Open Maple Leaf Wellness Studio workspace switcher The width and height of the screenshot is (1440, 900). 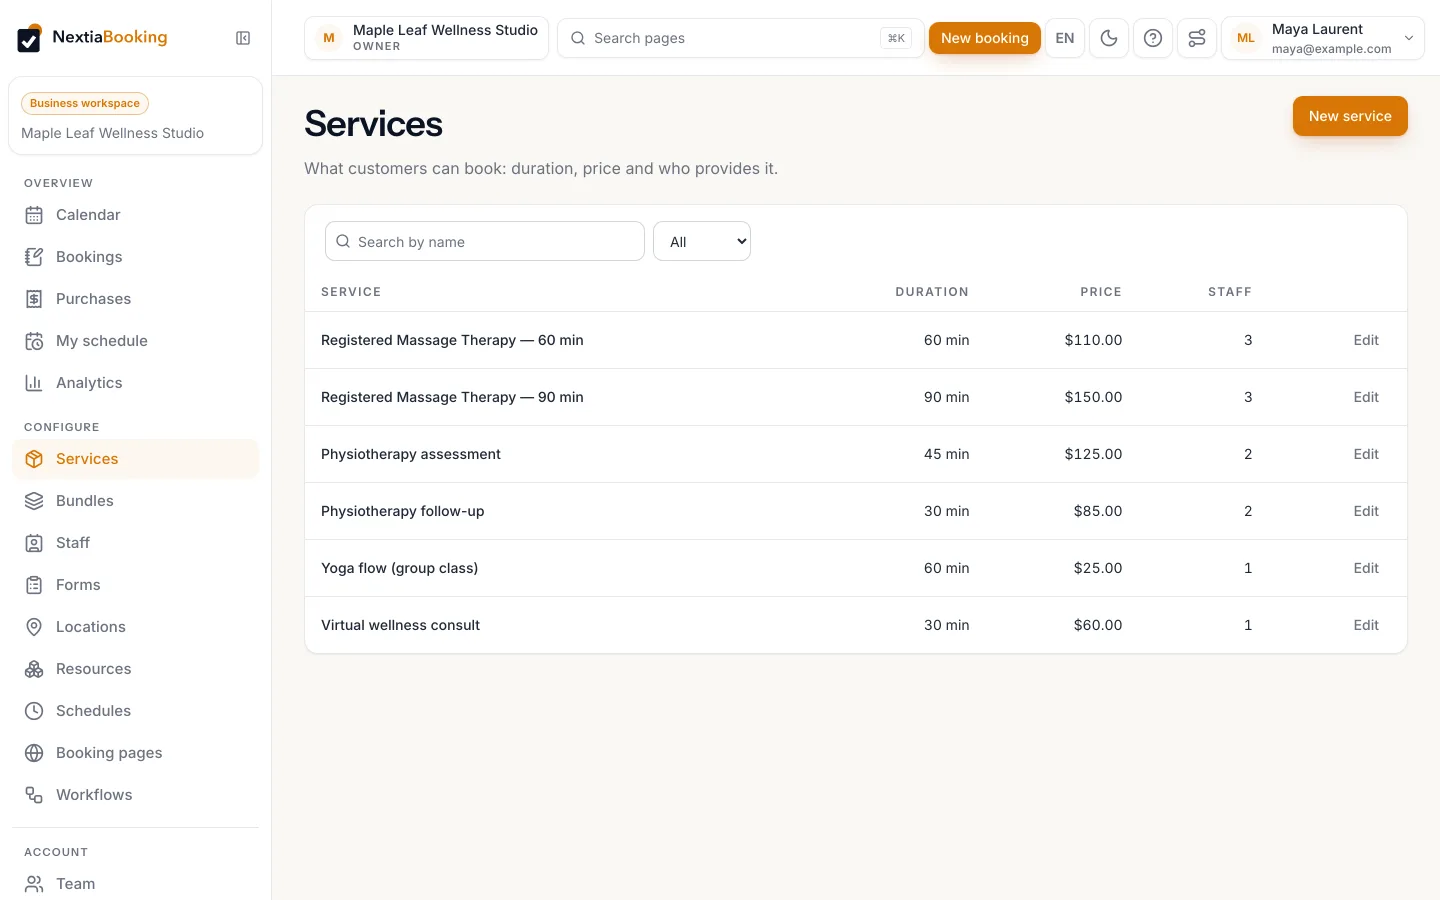(426, 38)
